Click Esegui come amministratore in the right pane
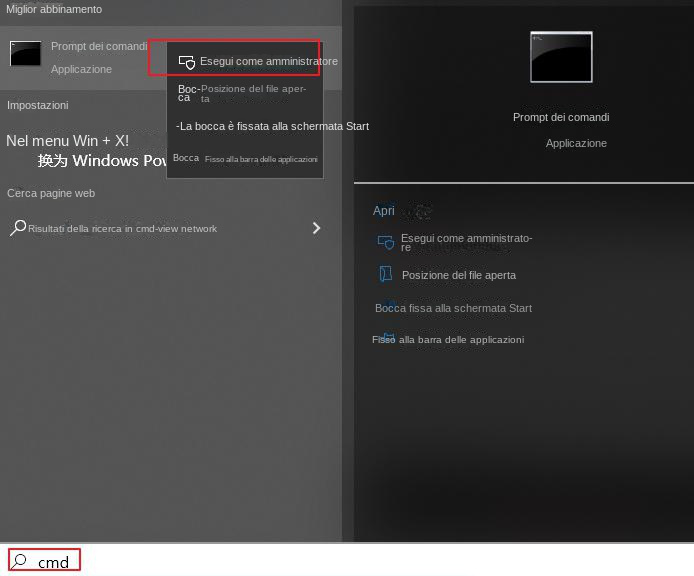The image size is (694, 576). [x=467, y=242]
